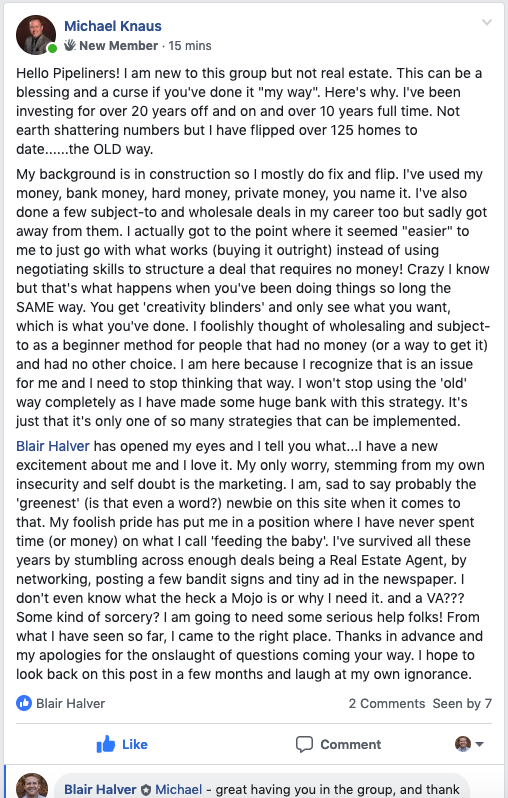The width and height of the screenshot is (508, 798).
Task: Open Michael Knaus profile picture
Action: pyautogui.click(x=36, y=35)
